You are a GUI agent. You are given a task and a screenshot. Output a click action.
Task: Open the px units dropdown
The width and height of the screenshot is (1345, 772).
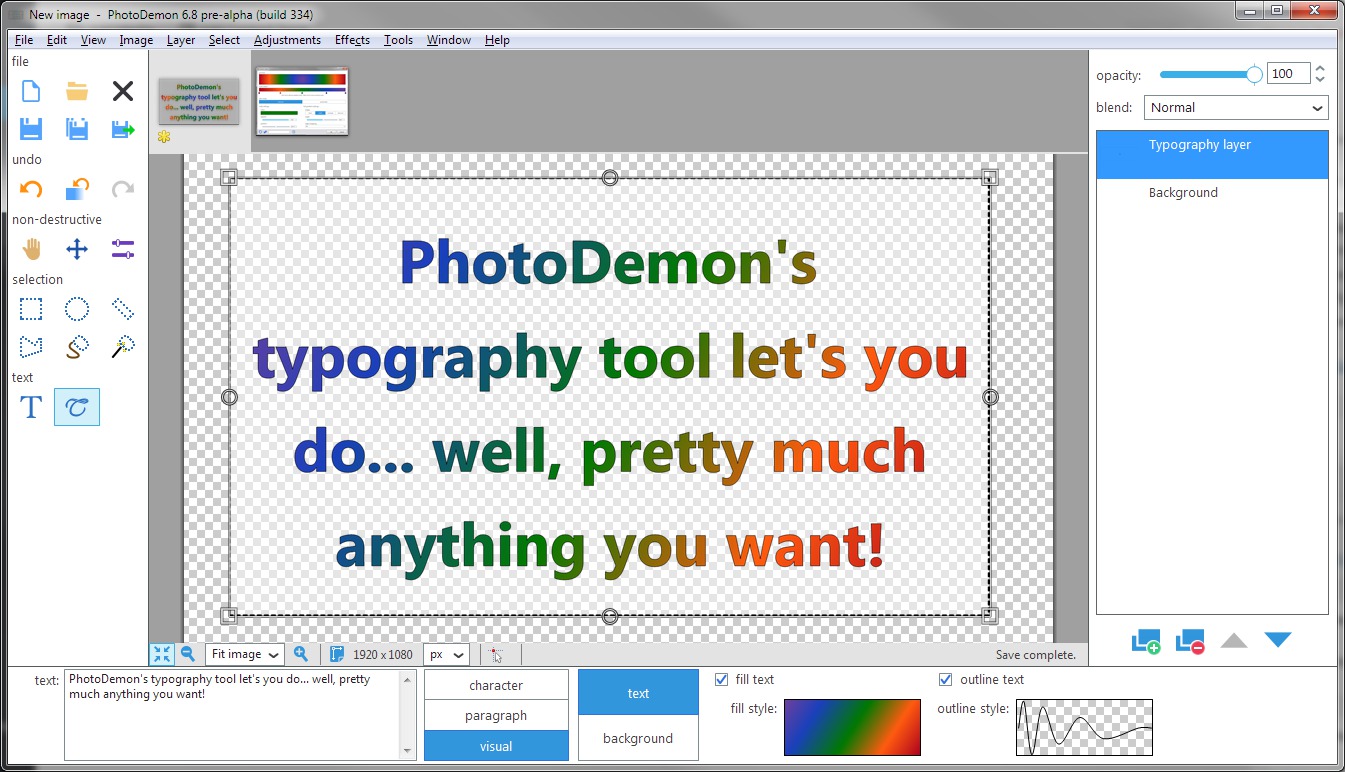pos(447,654)
